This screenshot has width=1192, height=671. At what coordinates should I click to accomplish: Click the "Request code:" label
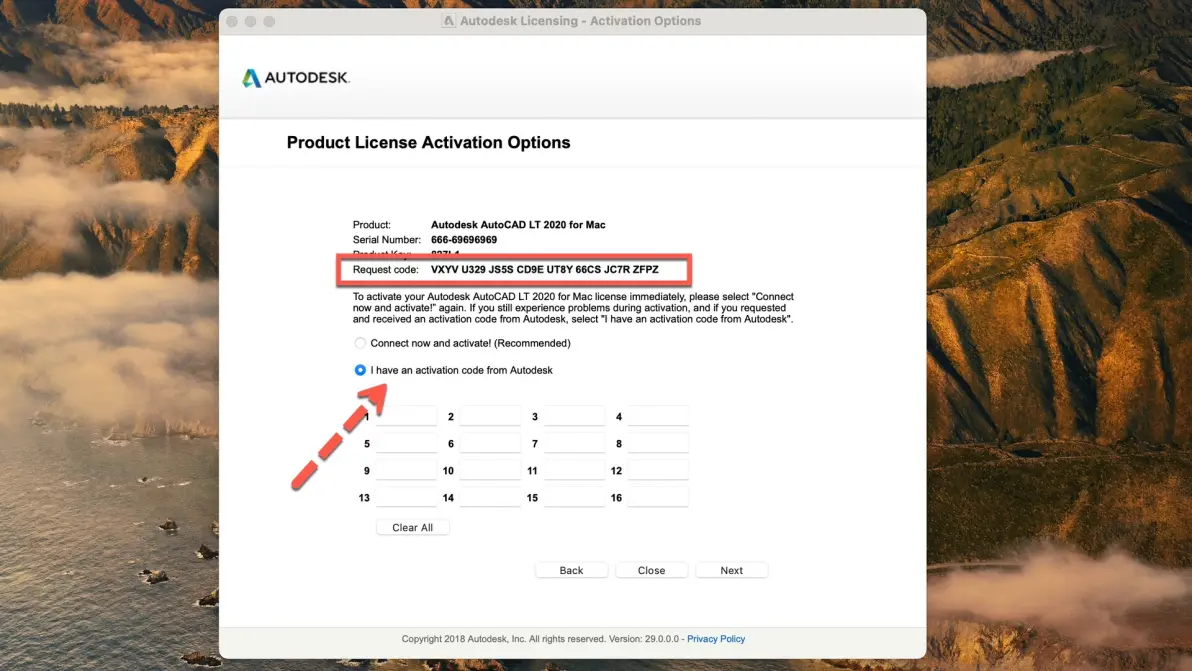point(385,270)
